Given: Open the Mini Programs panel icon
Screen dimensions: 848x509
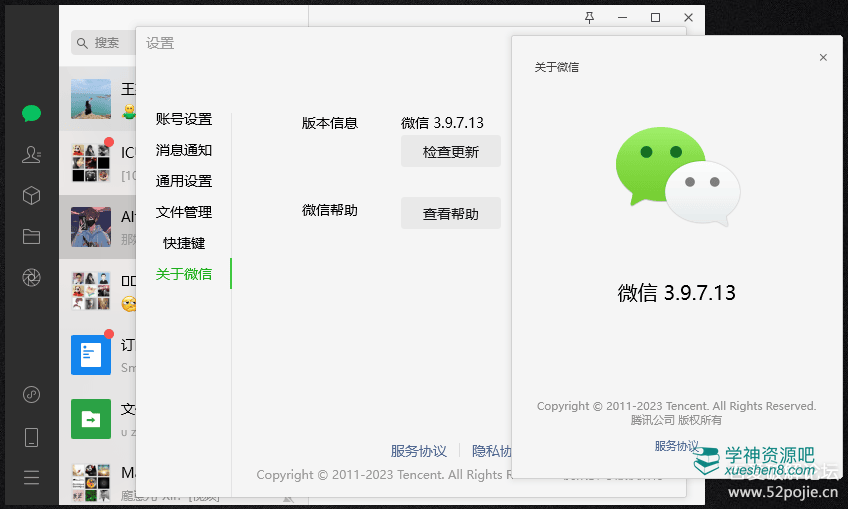Looking at the screenshot, I should (31, 394).
